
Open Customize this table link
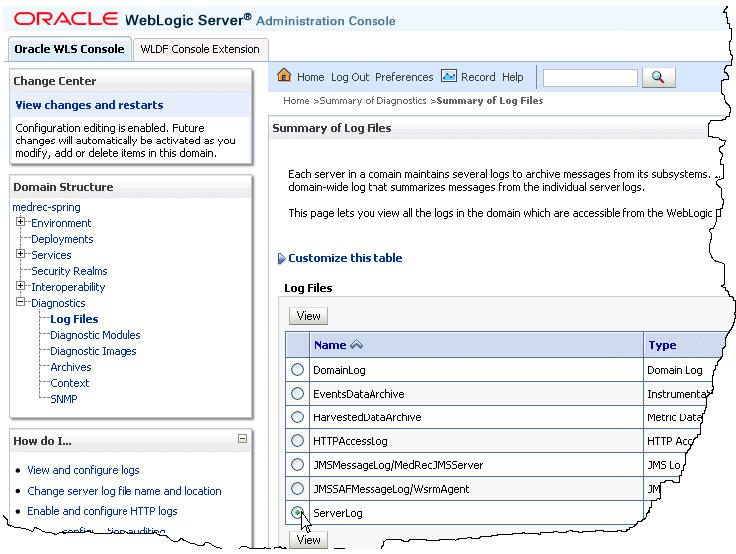[x=345, y=258]
